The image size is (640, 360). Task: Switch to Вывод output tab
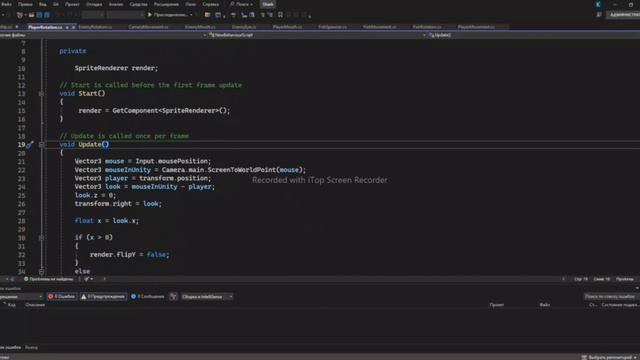click(31, 348)
